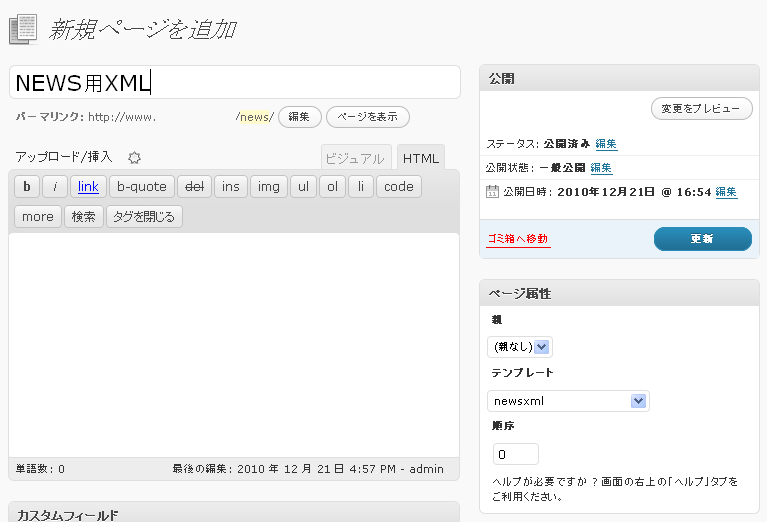Insert the more tag button
Viewport: 767px width, 522px height.
(x=38, y=216)
